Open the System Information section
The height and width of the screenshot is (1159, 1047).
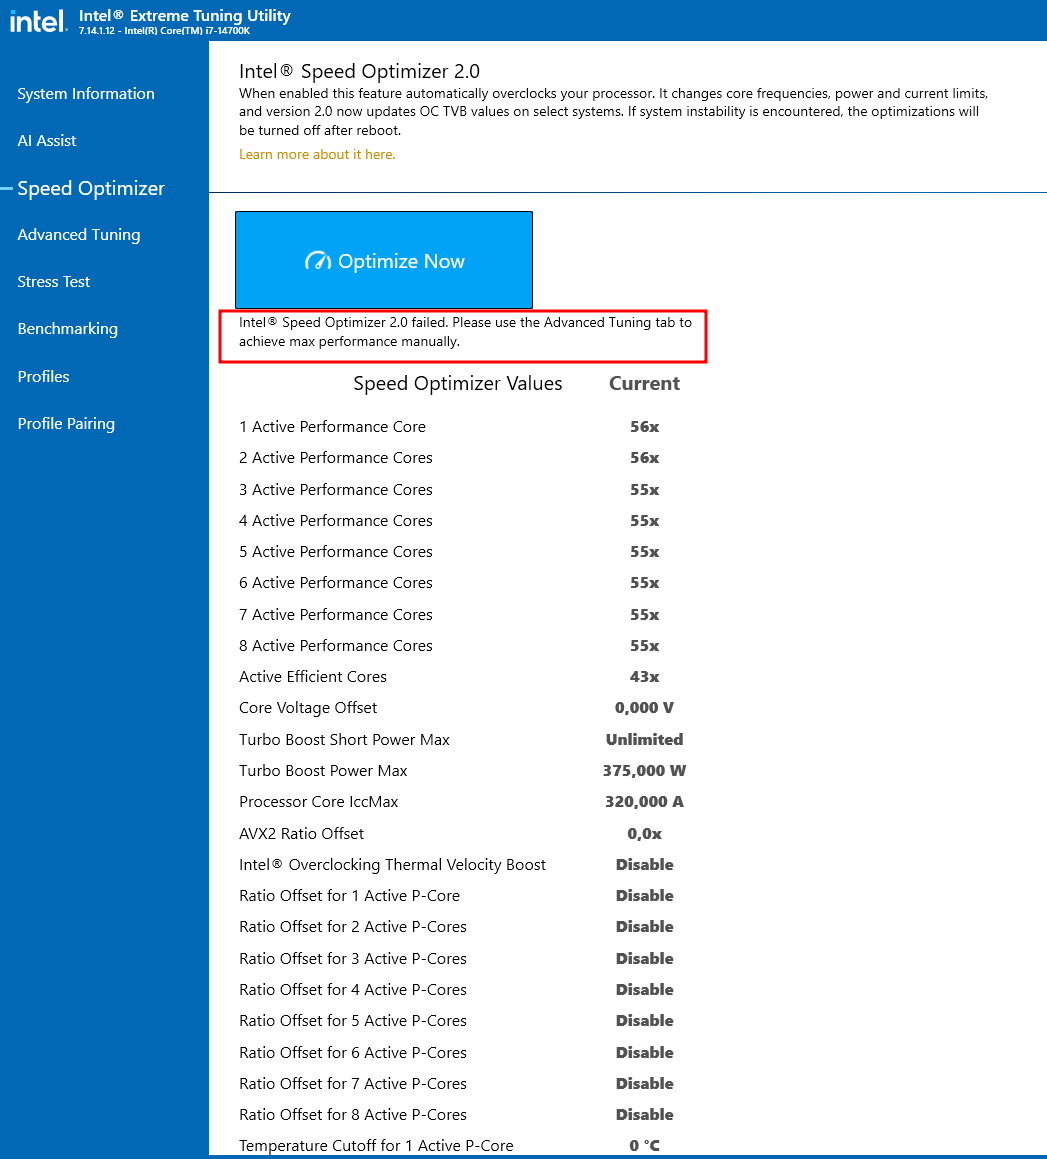tap(86, 94)
